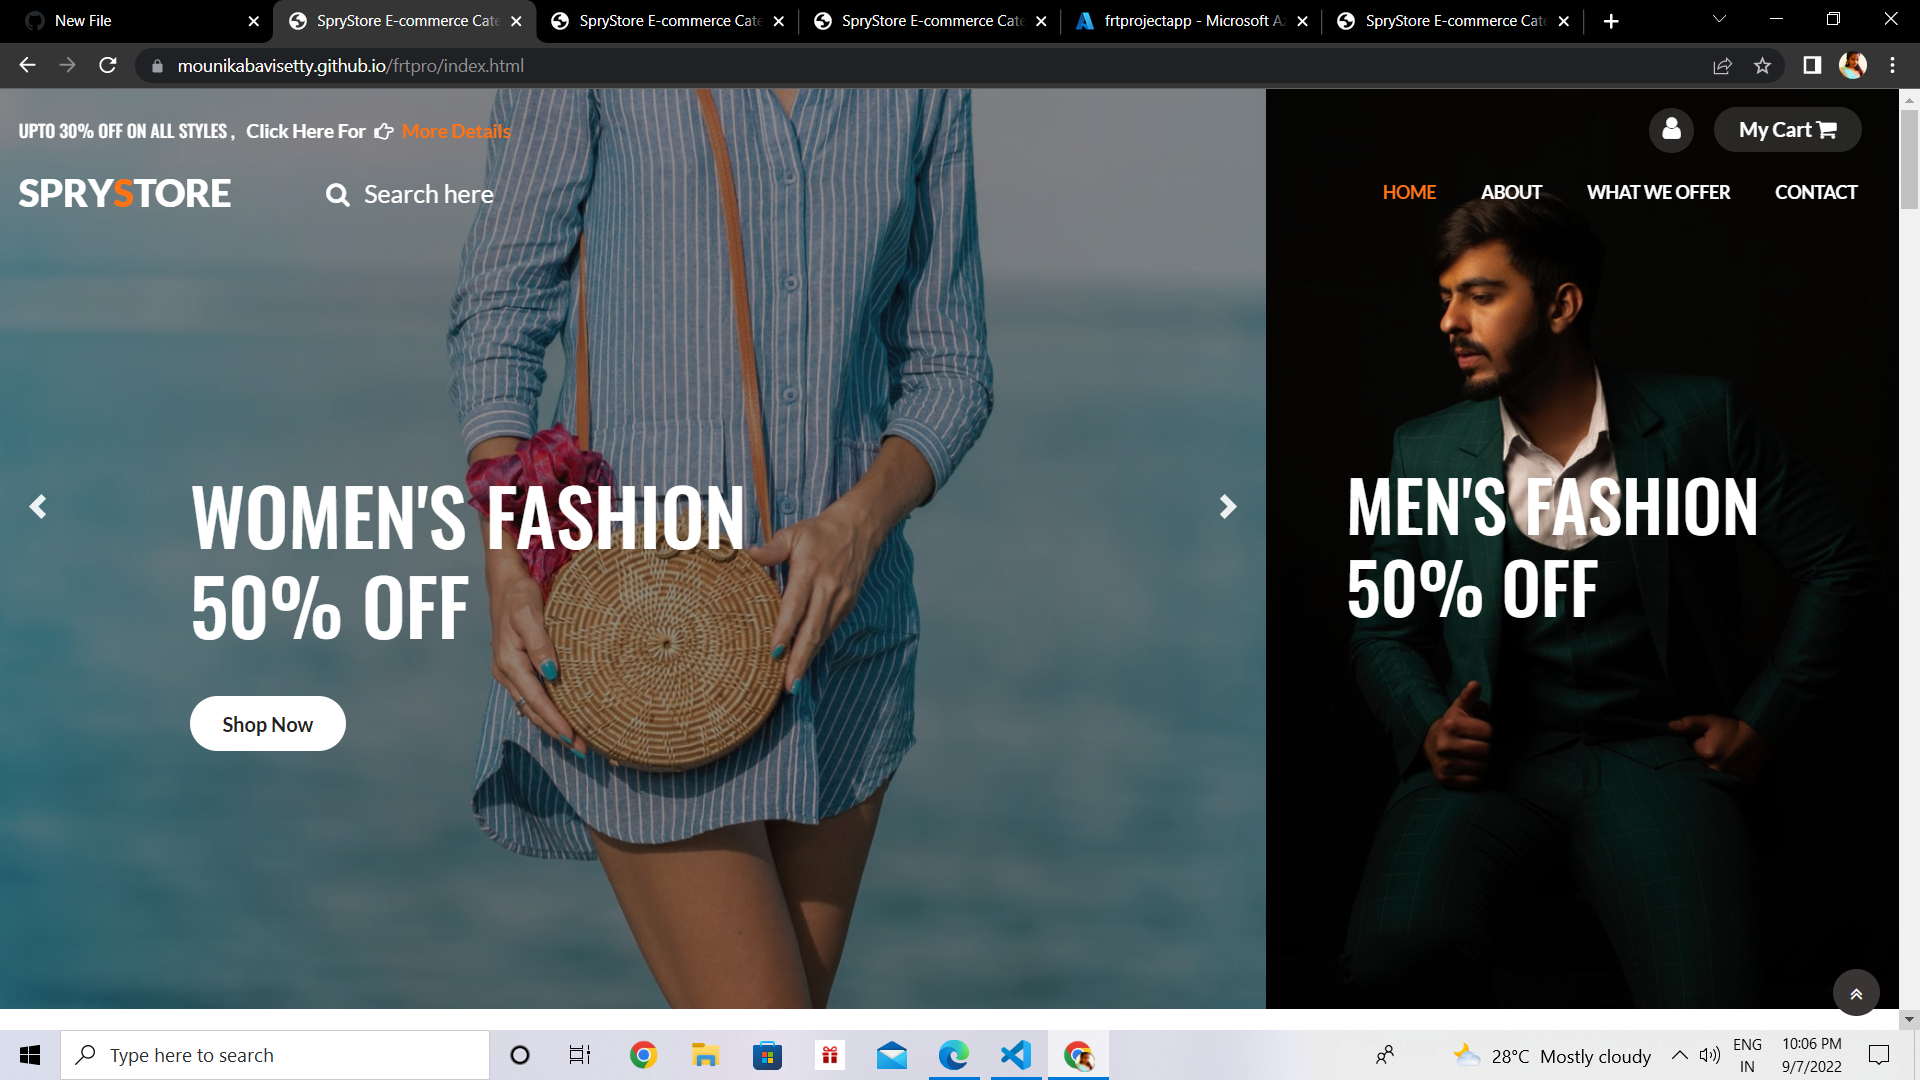Open the ABOUT menu item
The image size is (1920, 1080).
[1511, 192]
